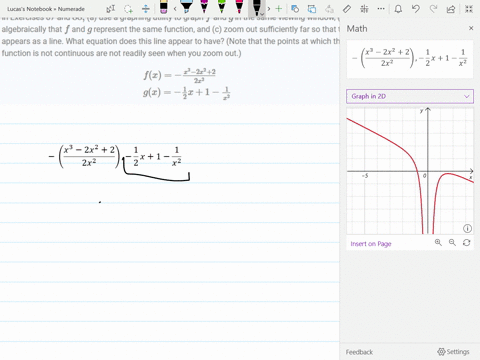Add a new pen with plus icon

point(279,9)
